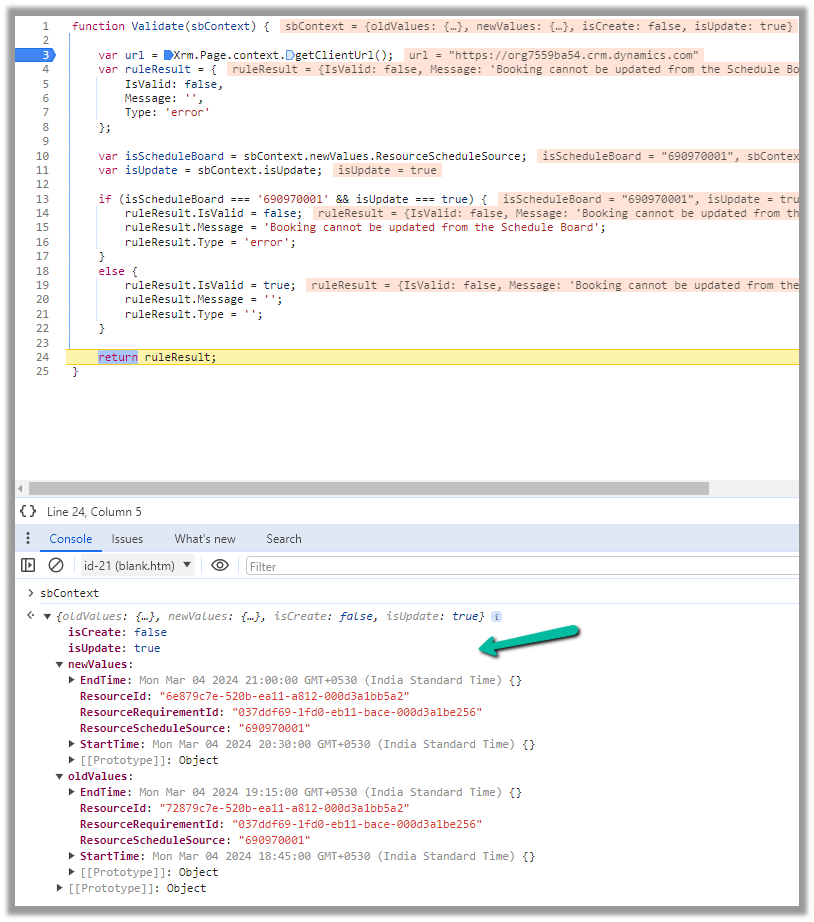Click the pretty-print curly braces icon
The image size is (814, 922).
[28, 511]
